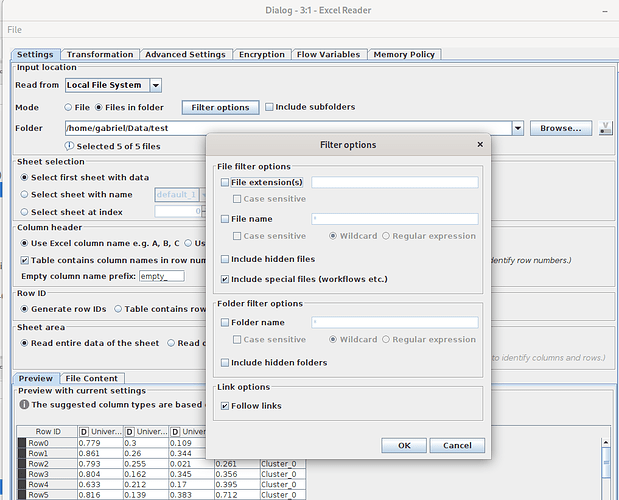619x500 pixels.
Task: Toggle Include hidden folders checkbox
Action: tap(225, 362)
